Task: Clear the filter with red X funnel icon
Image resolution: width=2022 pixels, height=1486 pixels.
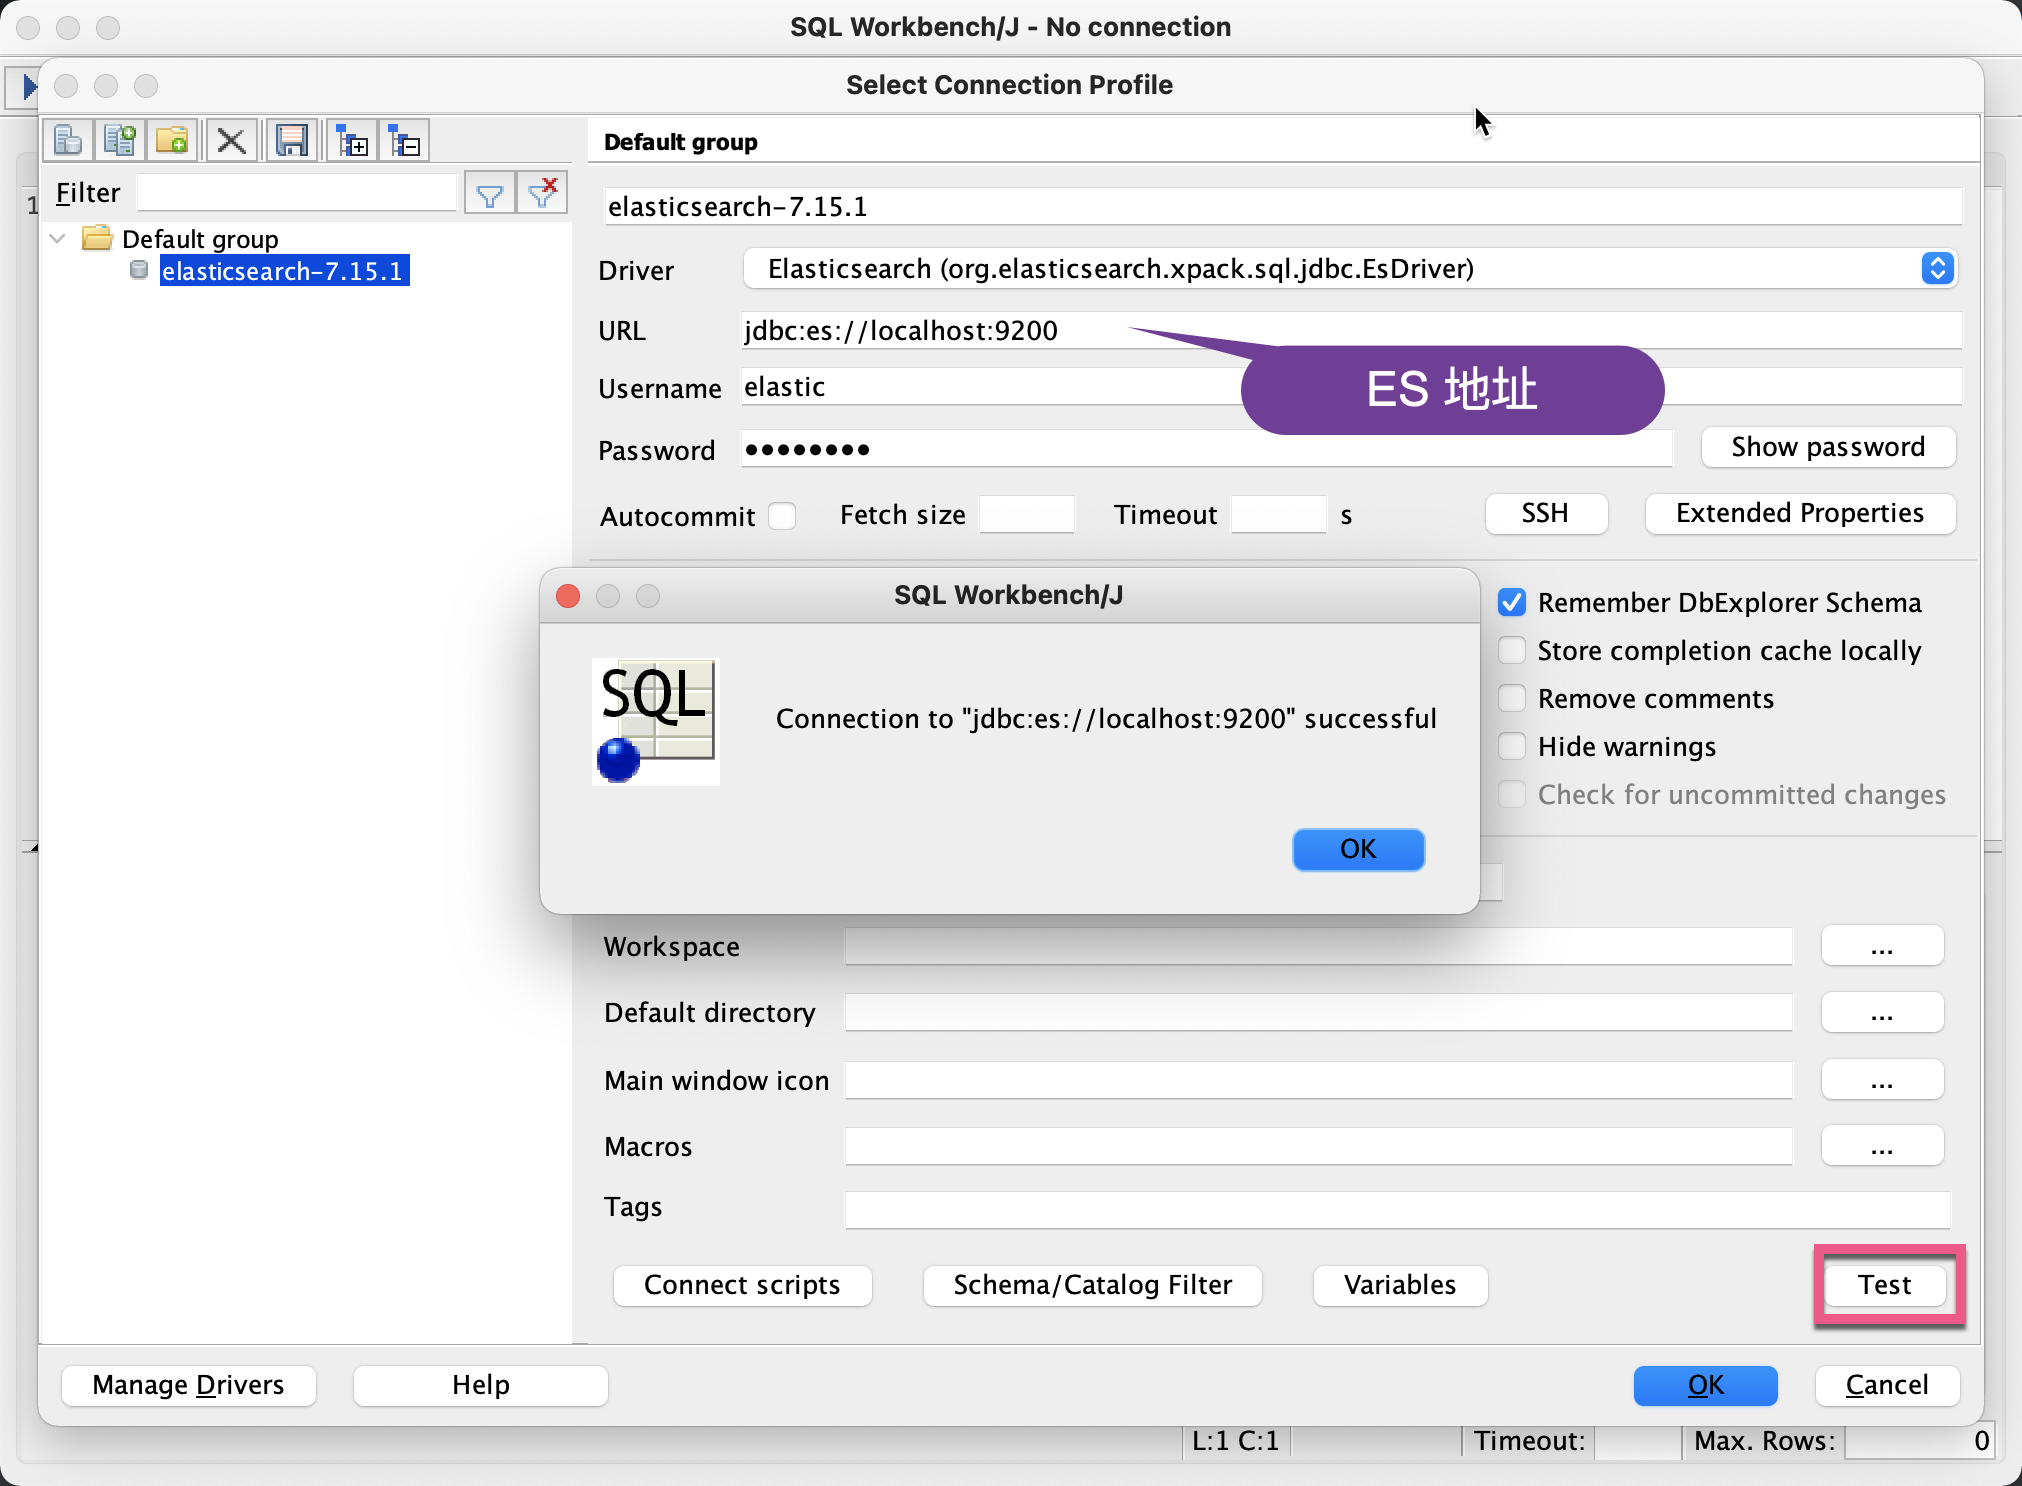Action: coord(542,192)
